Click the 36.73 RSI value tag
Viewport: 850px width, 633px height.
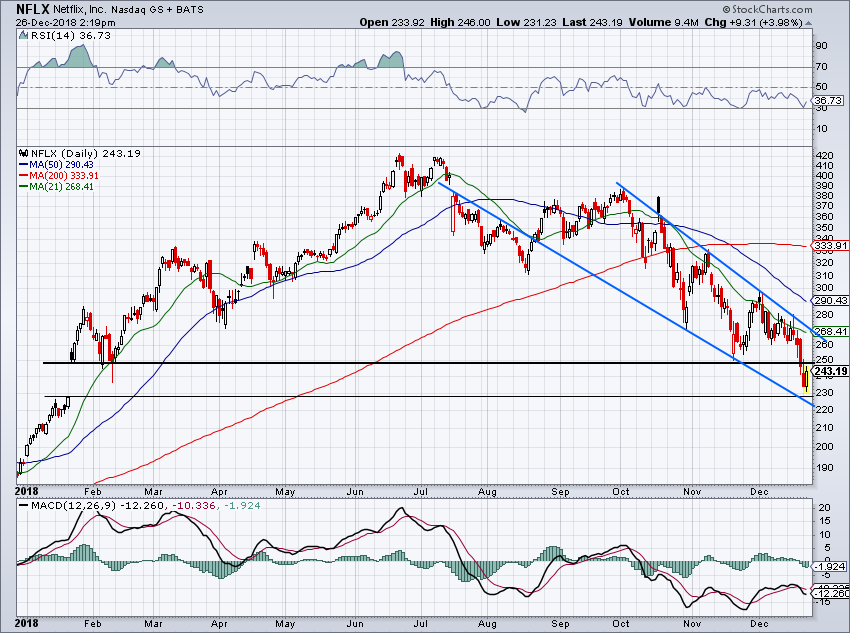828,101
